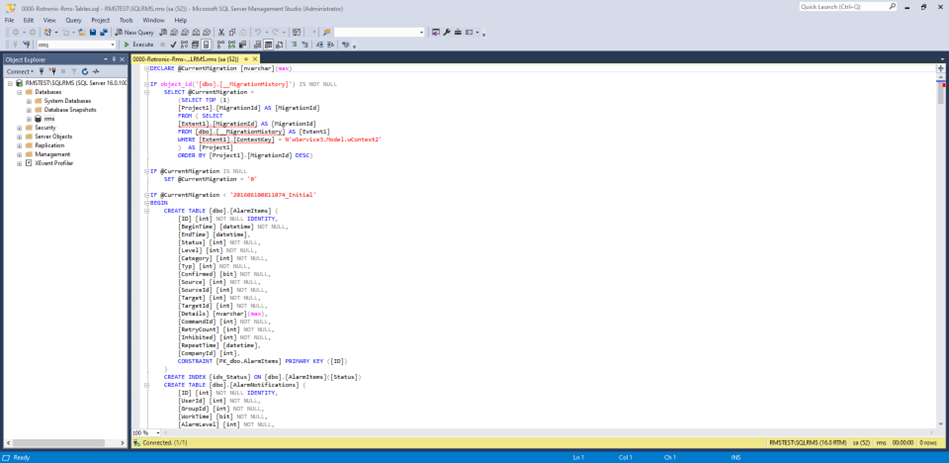Click the Save All icon
Image resolution: width=949 pixels, height=463 pixels.
[103, 32]
